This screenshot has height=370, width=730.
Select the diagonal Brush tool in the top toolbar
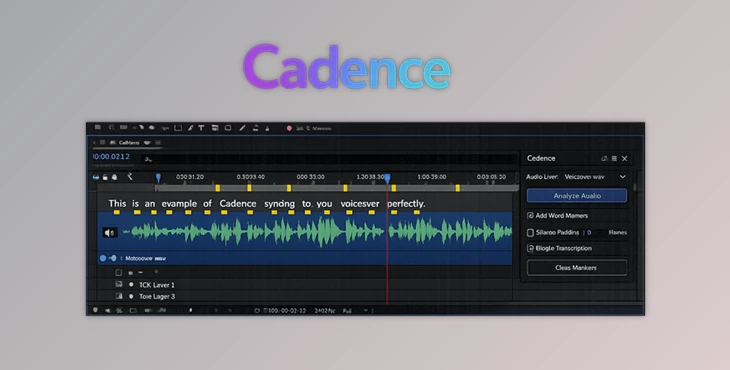pos(242,128)
